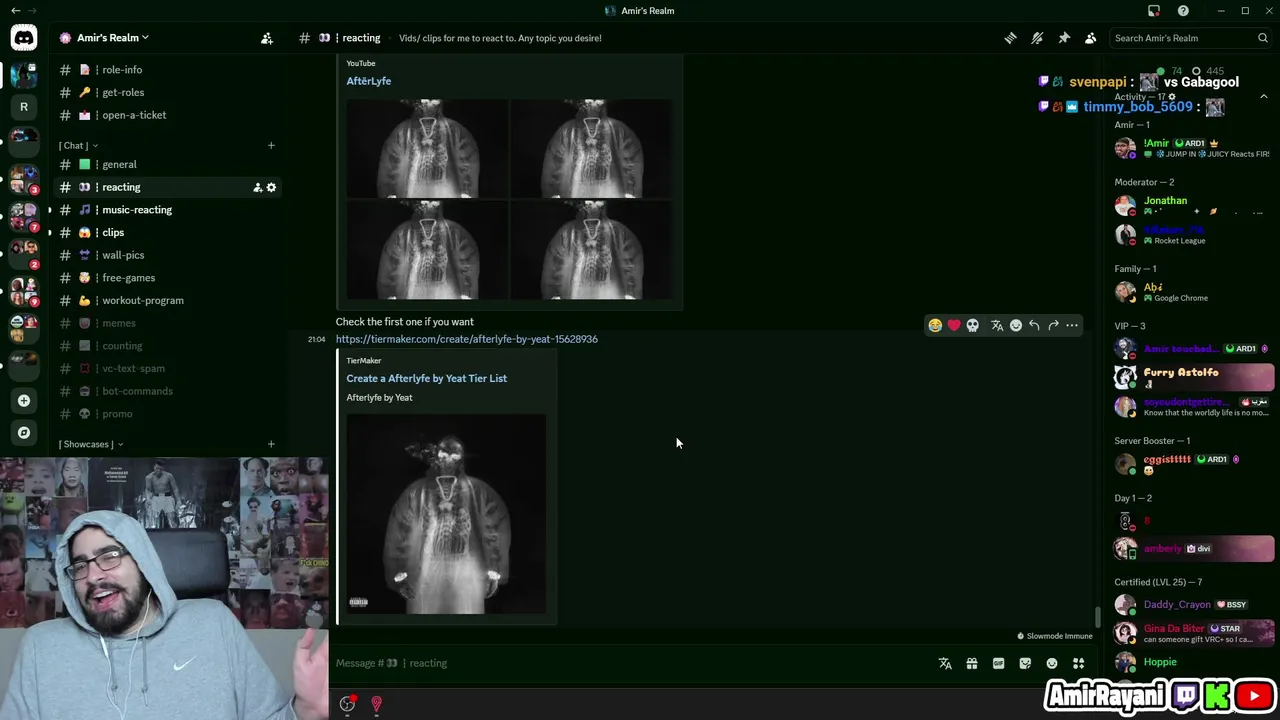Viewport: 1280px width, 720px height.
Task: Open the GIF picker button
Action: click(998, 663)
